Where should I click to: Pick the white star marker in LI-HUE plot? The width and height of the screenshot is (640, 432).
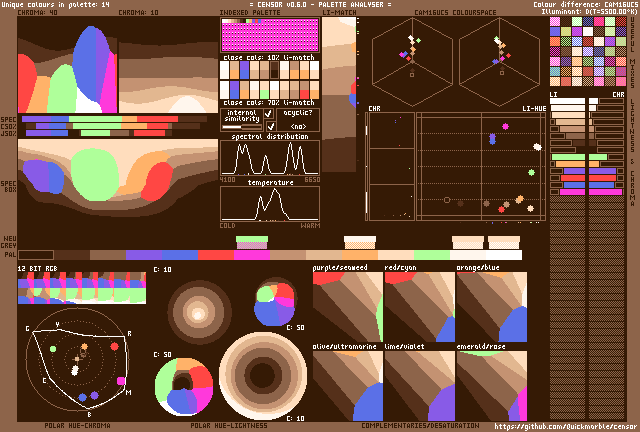click(537, 147)
